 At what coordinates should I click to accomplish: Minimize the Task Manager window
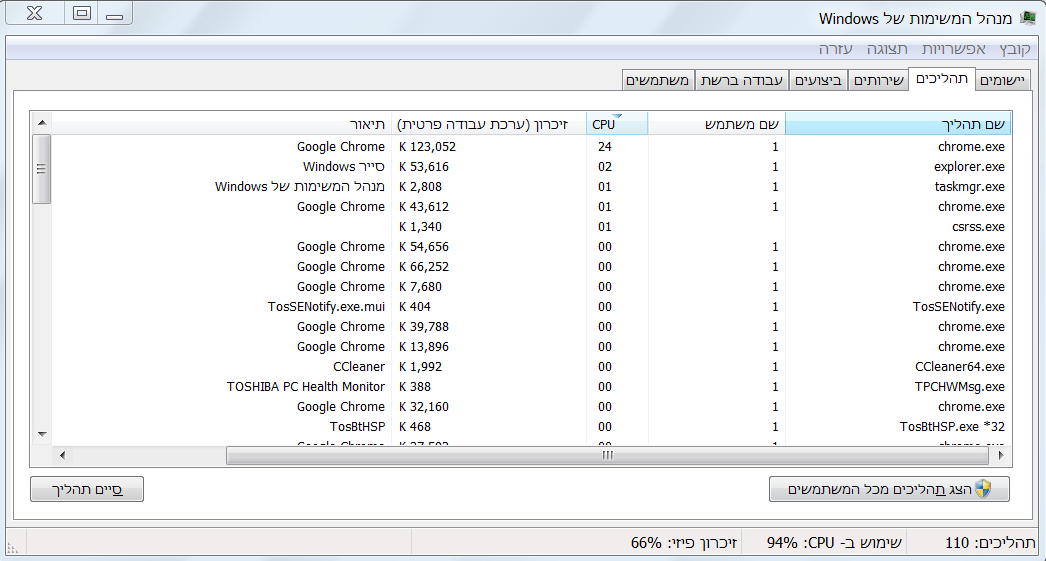(115, 13)
